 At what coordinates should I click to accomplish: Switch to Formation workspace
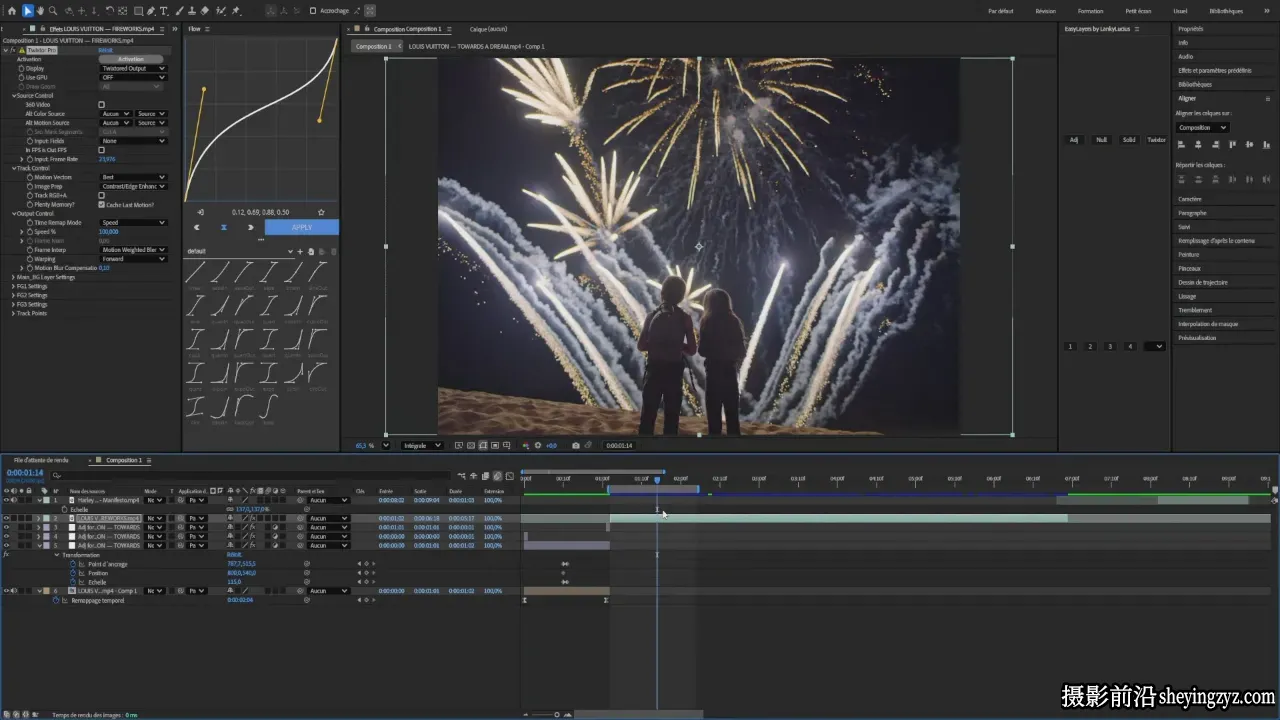coord(1090,11)
